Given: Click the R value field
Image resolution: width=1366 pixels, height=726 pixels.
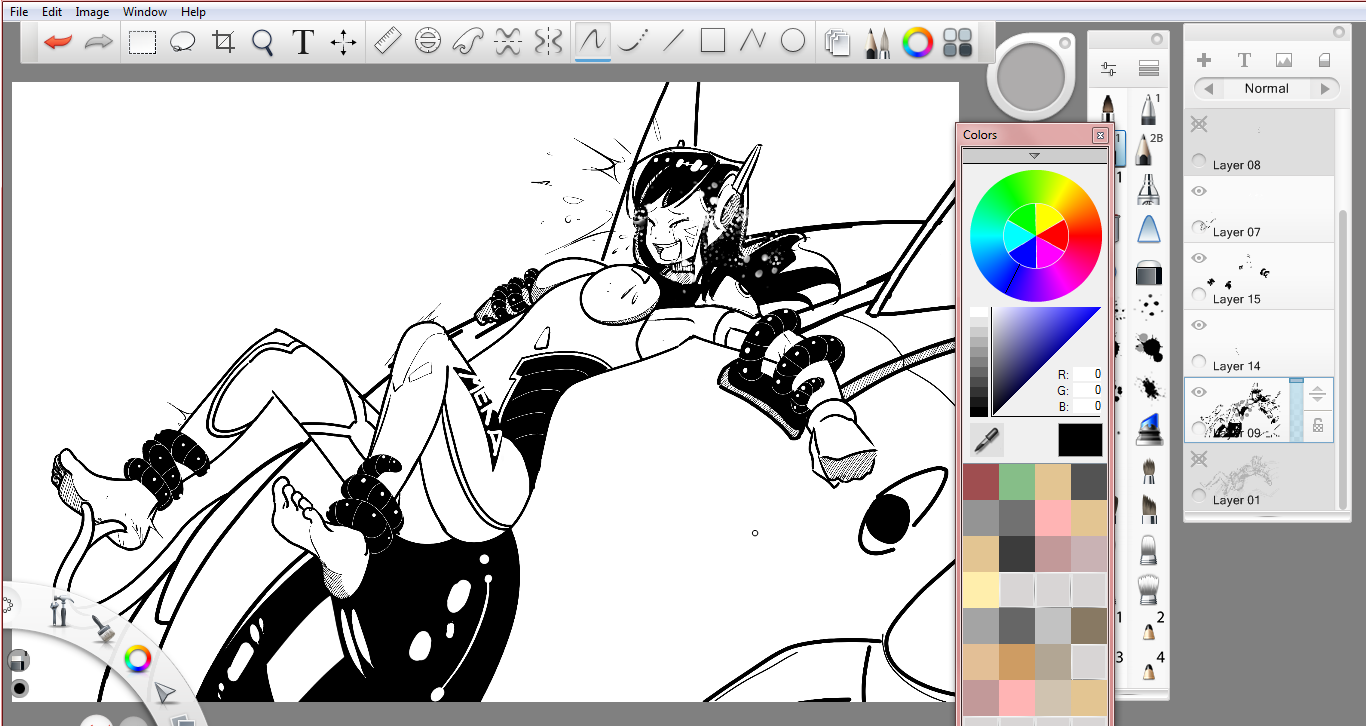Looking at the screenshot, I should [x=1088, y=374].
